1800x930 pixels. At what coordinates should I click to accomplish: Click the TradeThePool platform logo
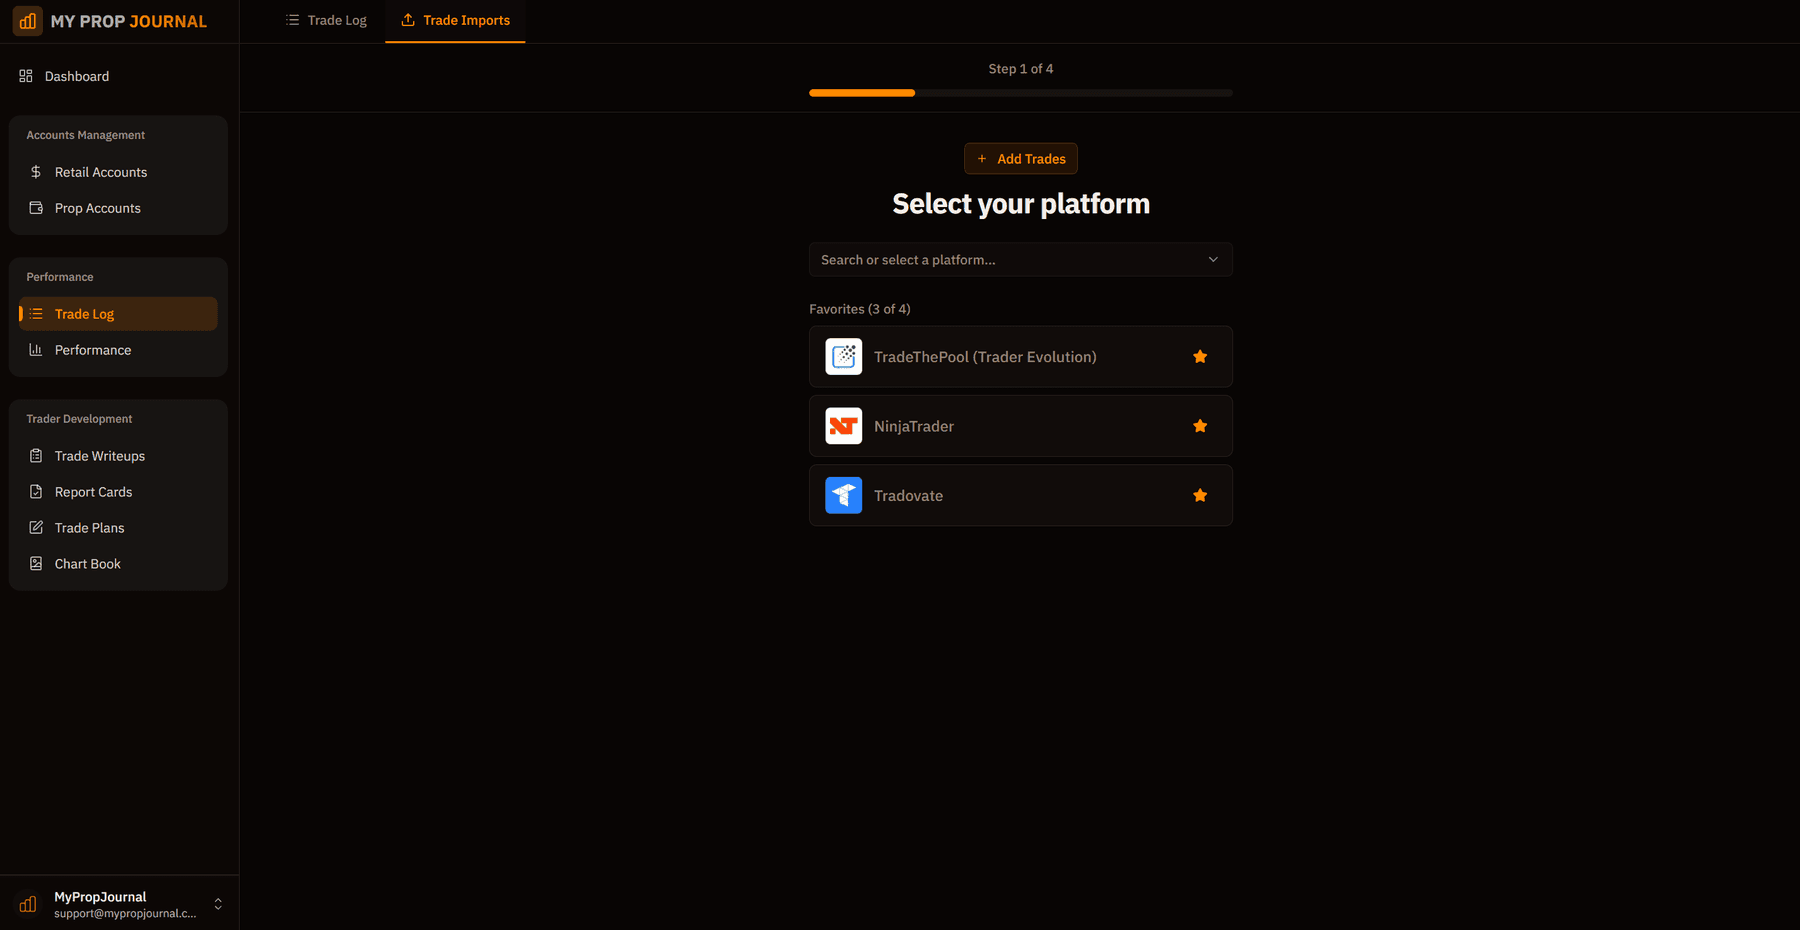click(843, 357)
